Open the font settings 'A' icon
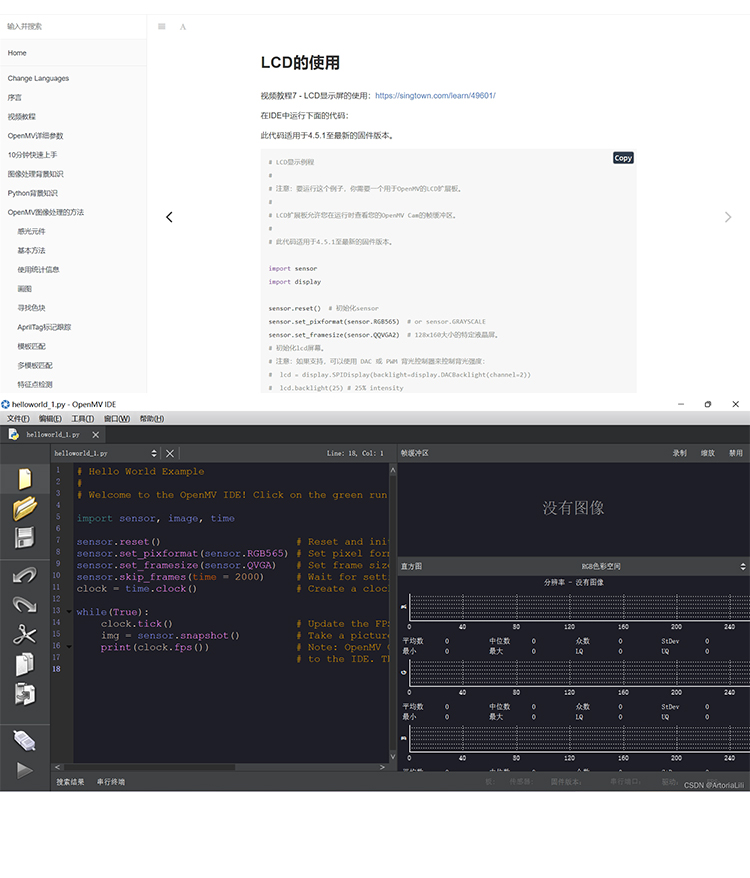The height and width of the screenshot is (878, 750). (183, 27)
